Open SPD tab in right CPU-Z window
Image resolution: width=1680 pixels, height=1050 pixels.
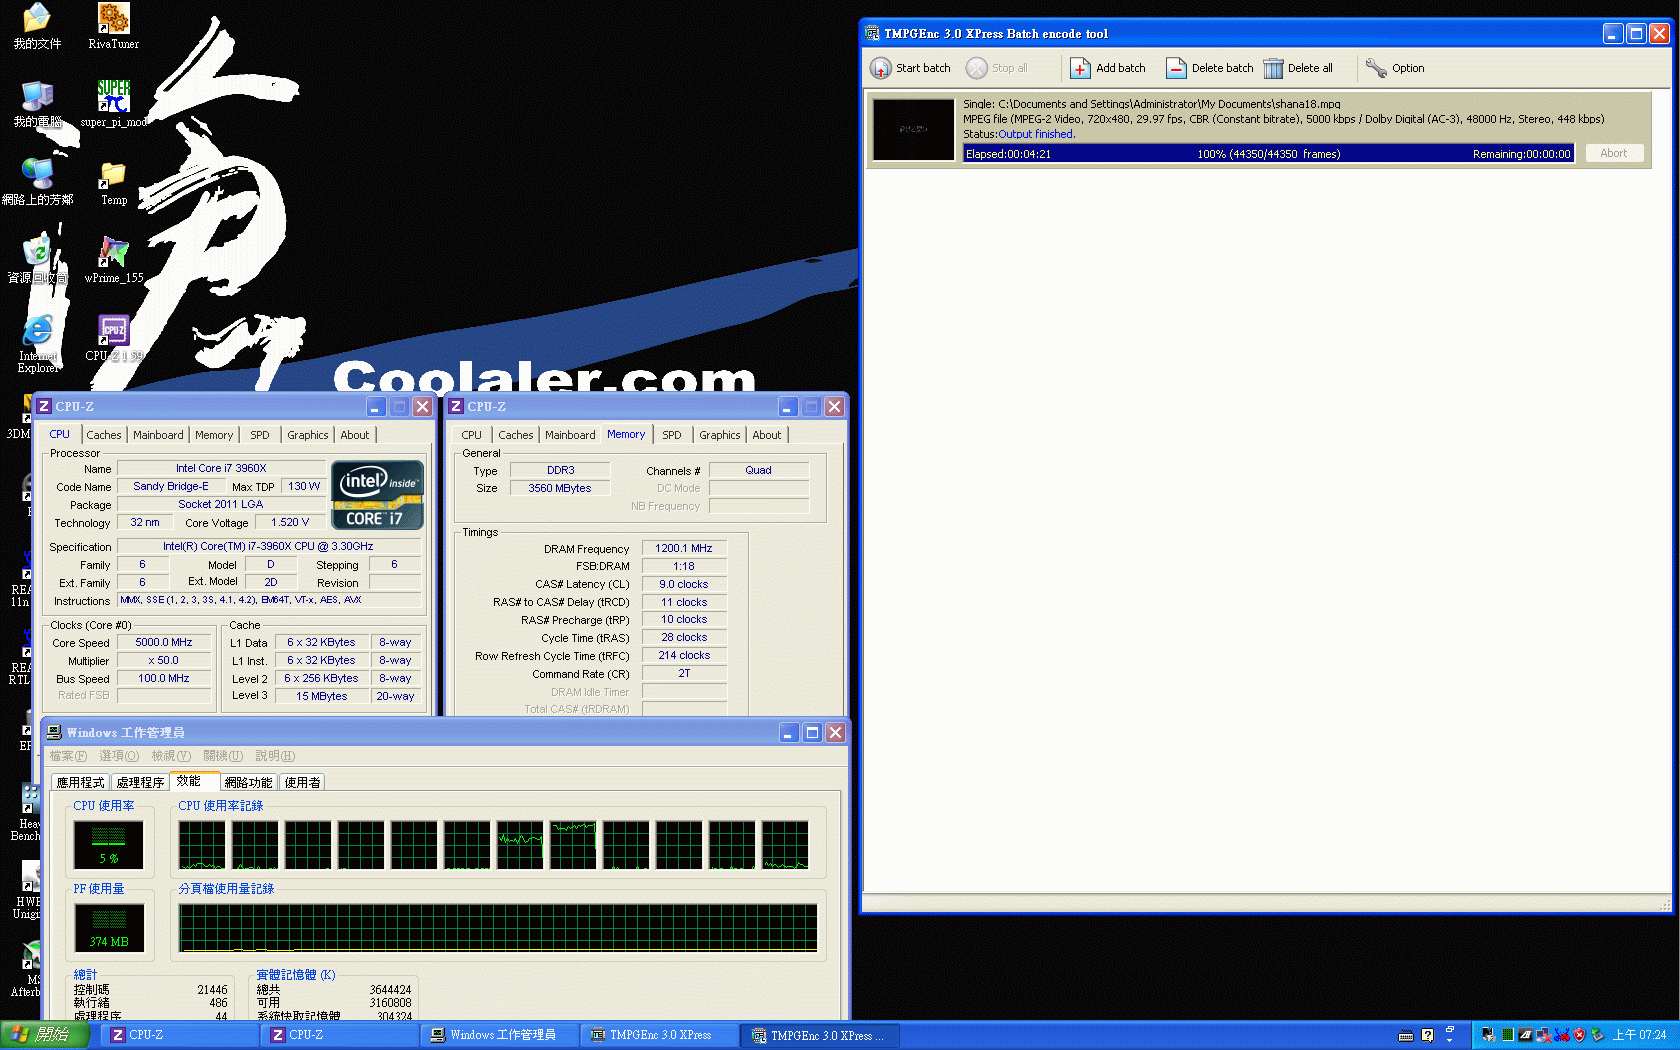672,435
